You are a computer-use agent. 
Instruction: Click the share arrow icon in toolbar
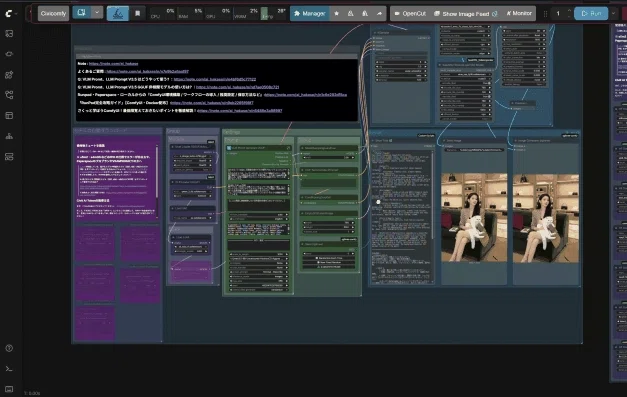[x=379, y=14]
